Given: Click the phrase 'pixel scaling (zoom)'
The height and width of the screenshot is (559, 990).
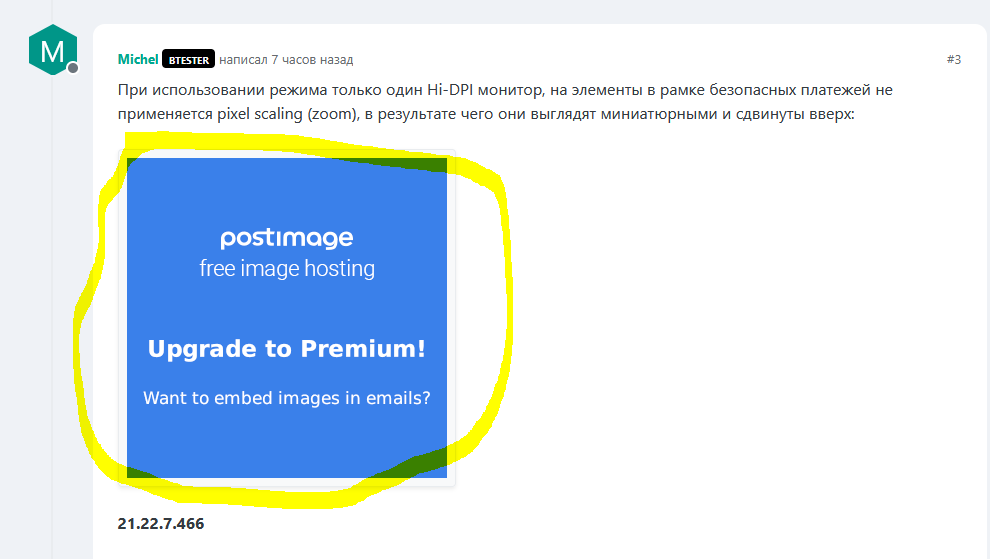Looking at the screenshot, I should tap(287, 114).
